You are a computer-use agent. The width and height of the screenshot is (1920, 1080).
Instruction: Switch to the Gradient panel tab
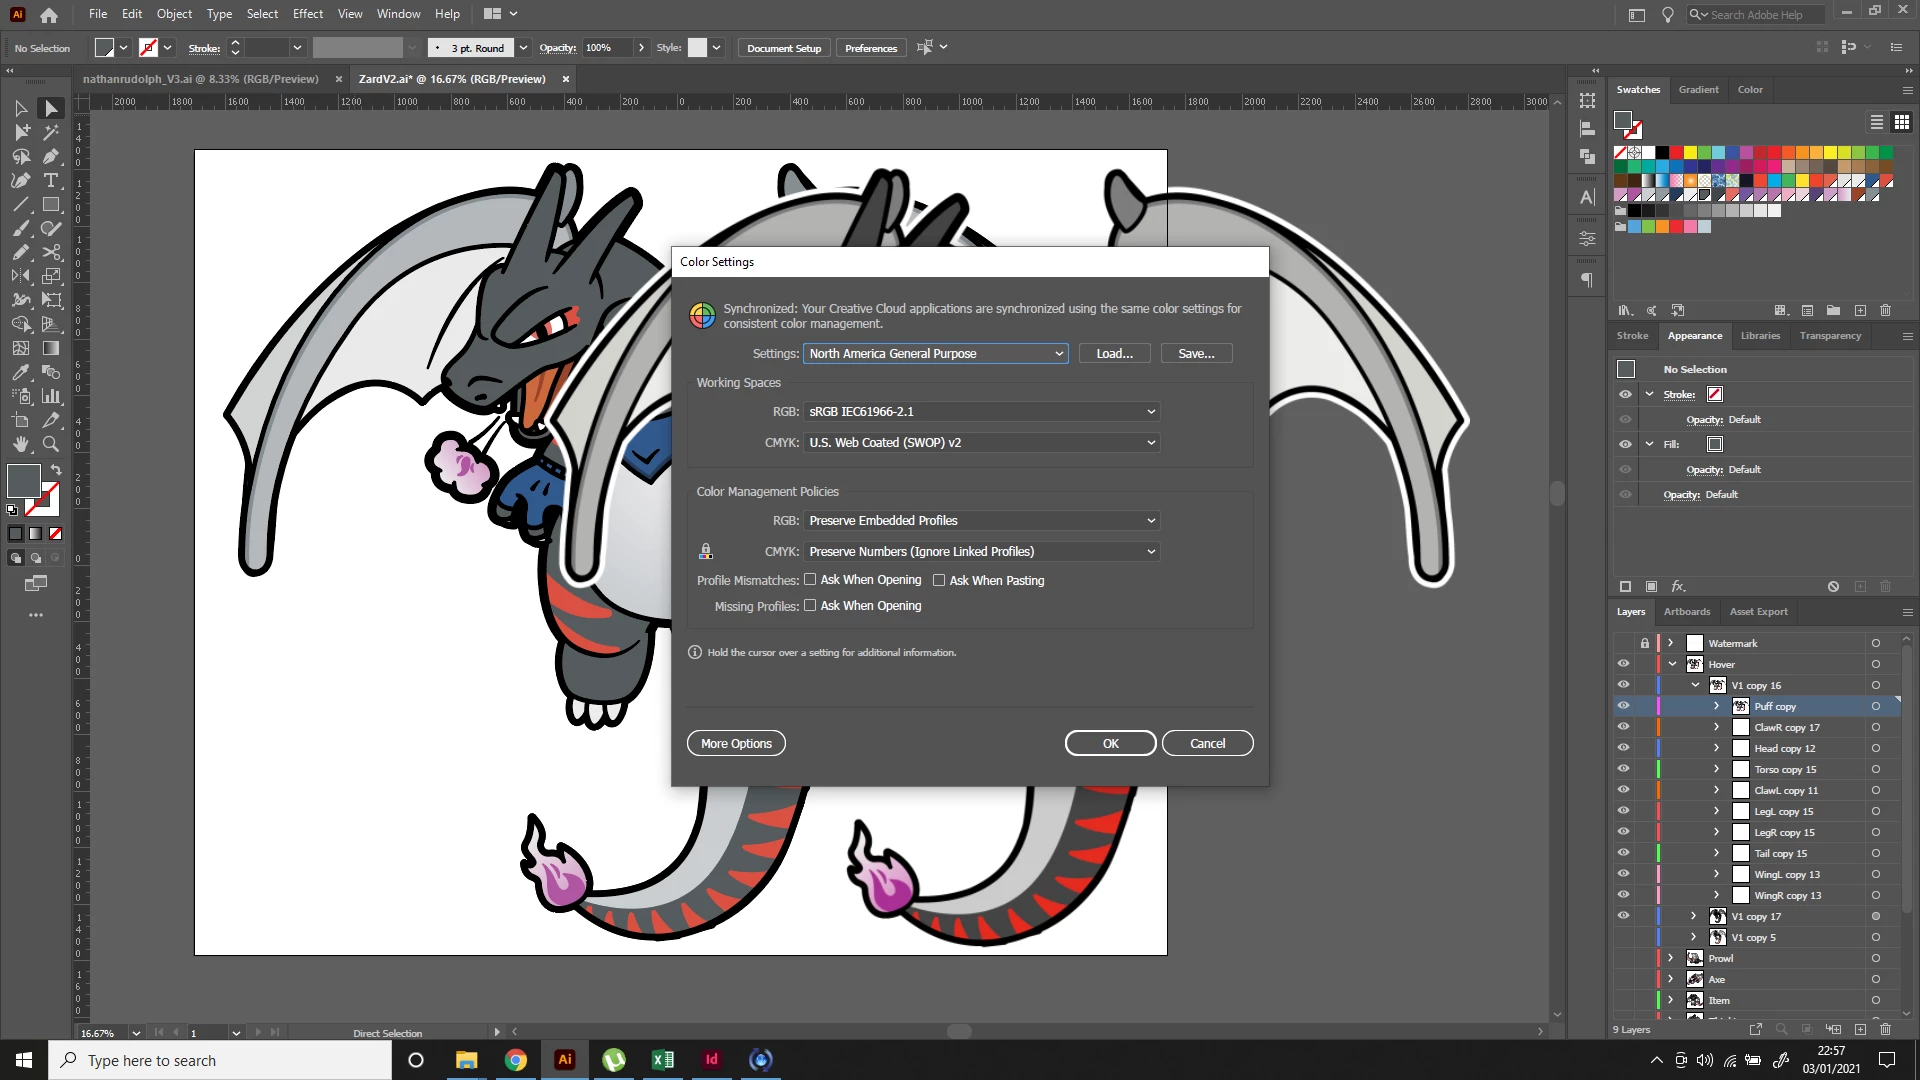[1698, 90]
